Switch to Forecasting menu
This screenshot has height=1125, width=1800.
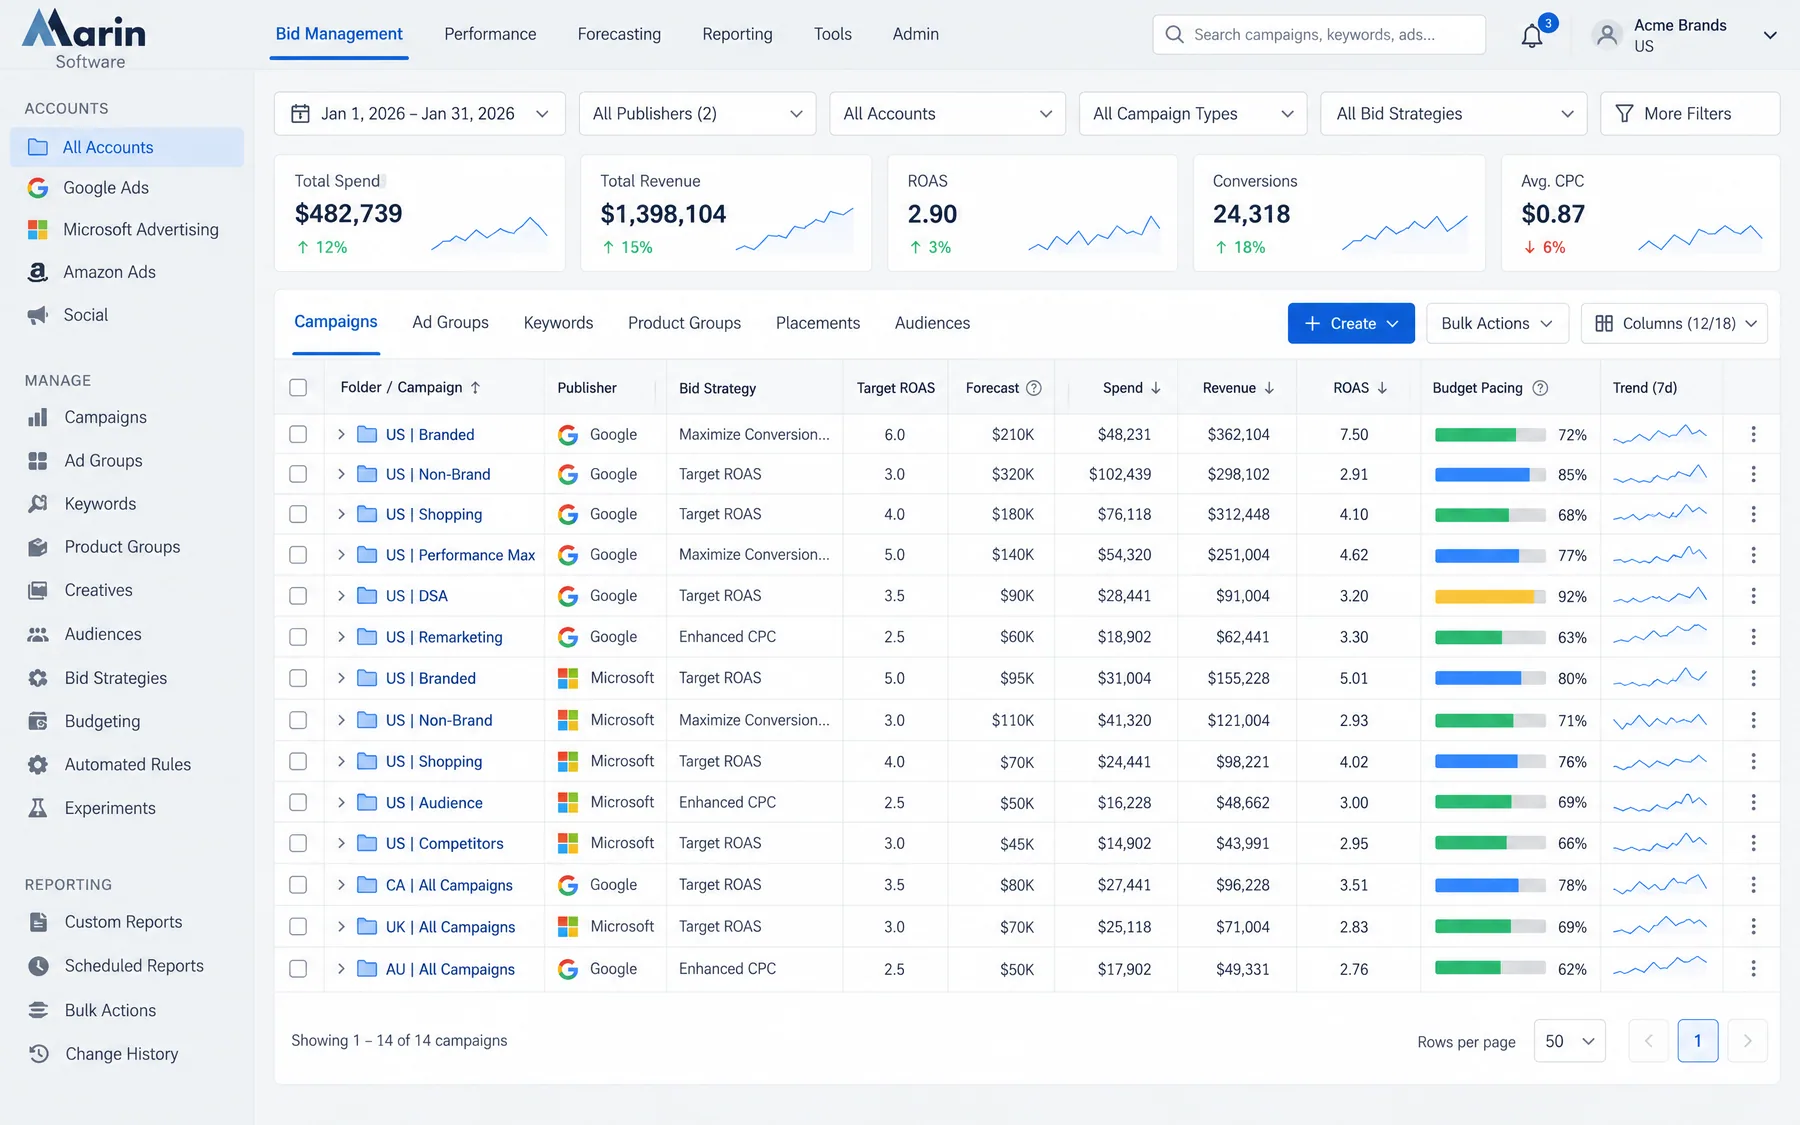619,34
